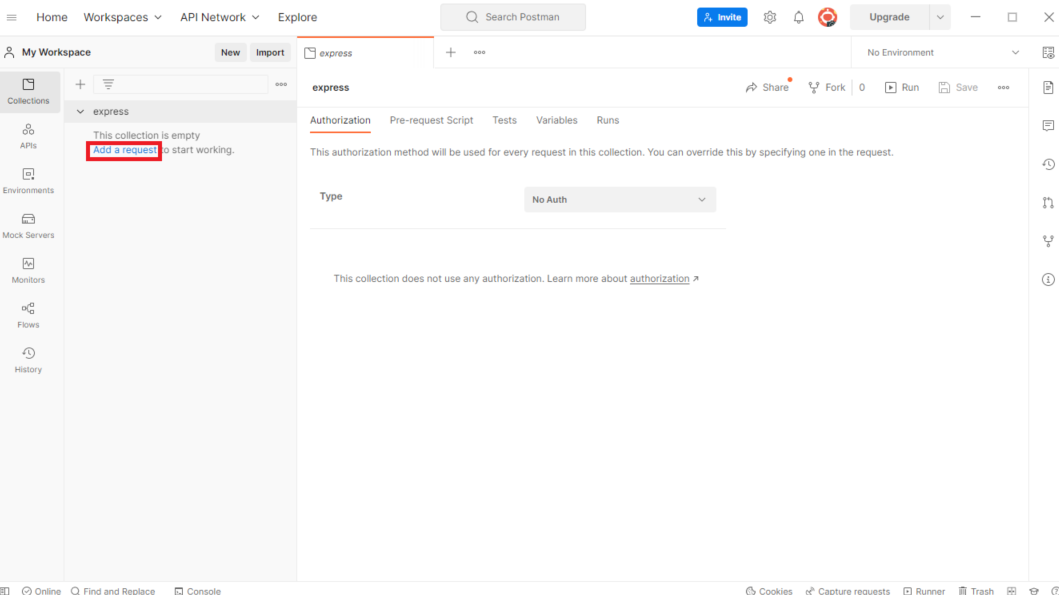The image size is (1059, 595).
Task: Open Console in status bar
Action: coord(197,590)
